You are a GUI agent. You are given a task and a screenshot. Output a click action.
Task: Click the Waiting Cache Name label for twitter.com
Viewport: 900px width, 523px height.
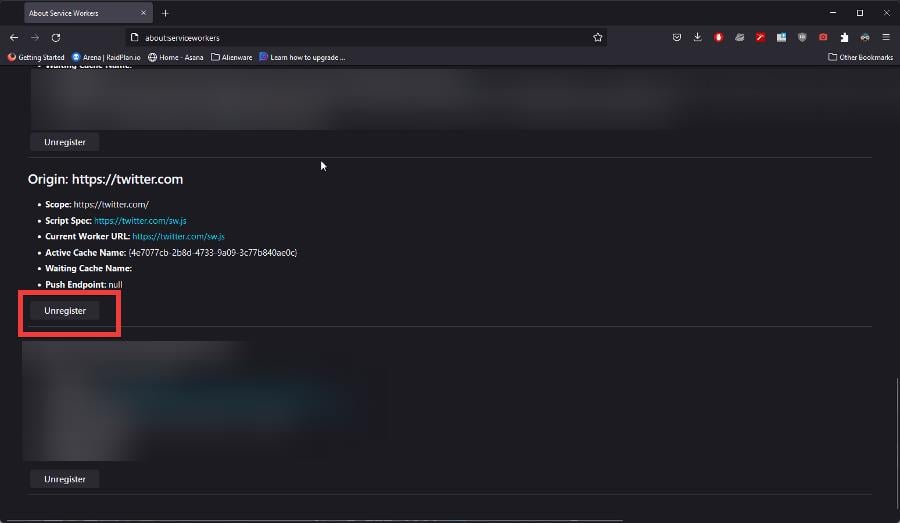tap(88, 268)
